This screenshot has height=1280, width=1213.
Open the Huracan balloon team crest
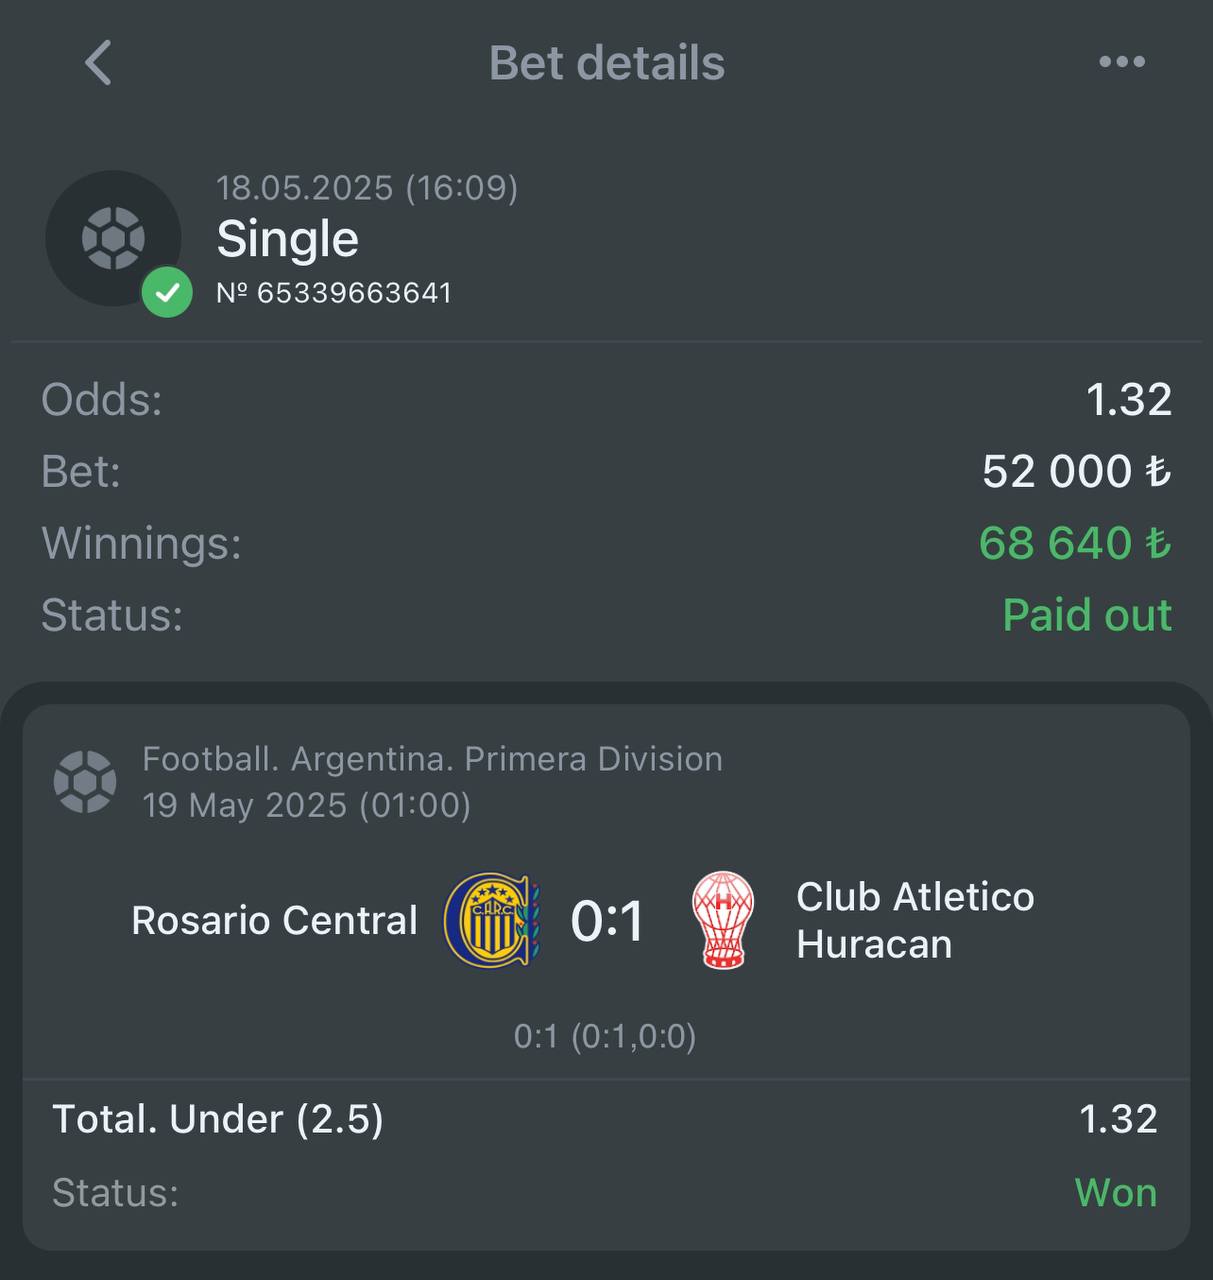coord(723,920)
